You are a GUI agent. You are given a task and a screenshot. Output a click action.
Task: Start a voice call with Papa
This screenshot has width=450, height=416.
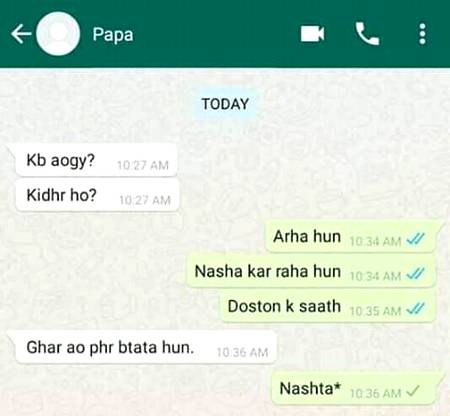click(x=367, y=34)
